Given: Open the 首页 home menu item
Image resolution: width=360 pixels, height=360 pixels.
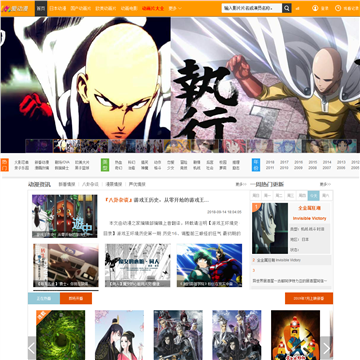Looking at the screenshot, I should [40, 8].
